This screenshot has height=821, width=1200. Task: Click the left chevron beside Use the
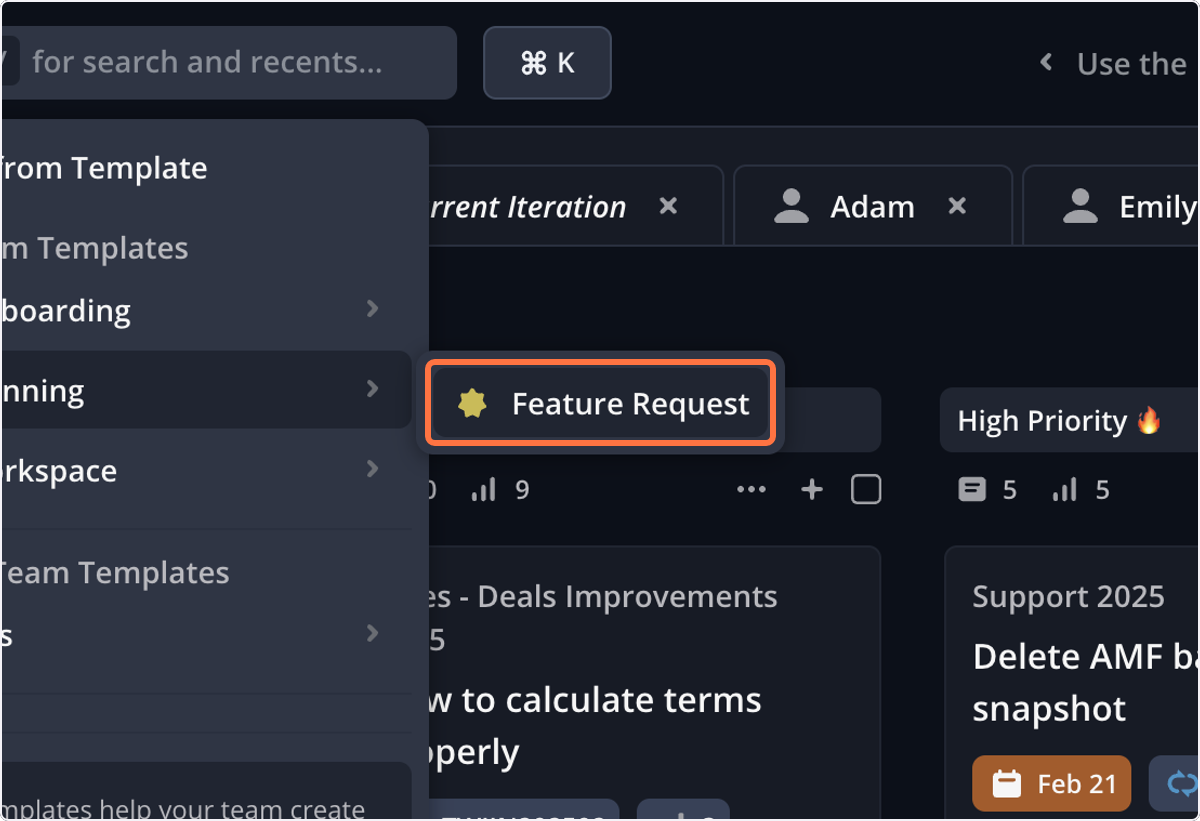(1046, 63)
